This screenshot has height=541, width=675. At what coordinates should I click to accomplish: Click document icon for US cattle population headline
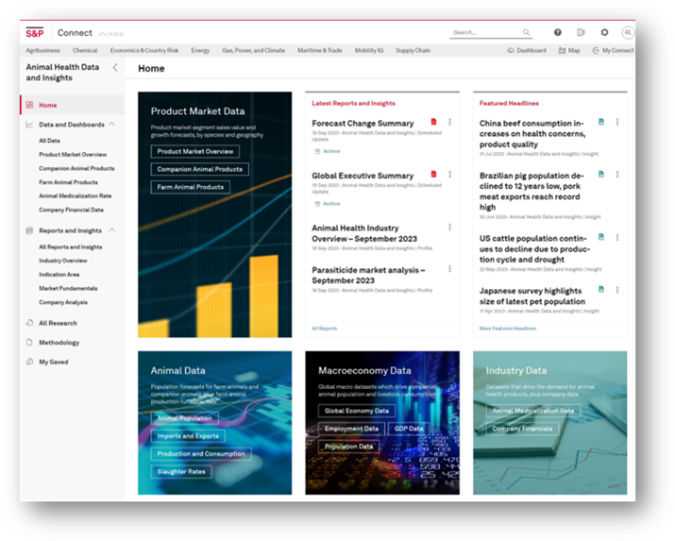[601, 237]
